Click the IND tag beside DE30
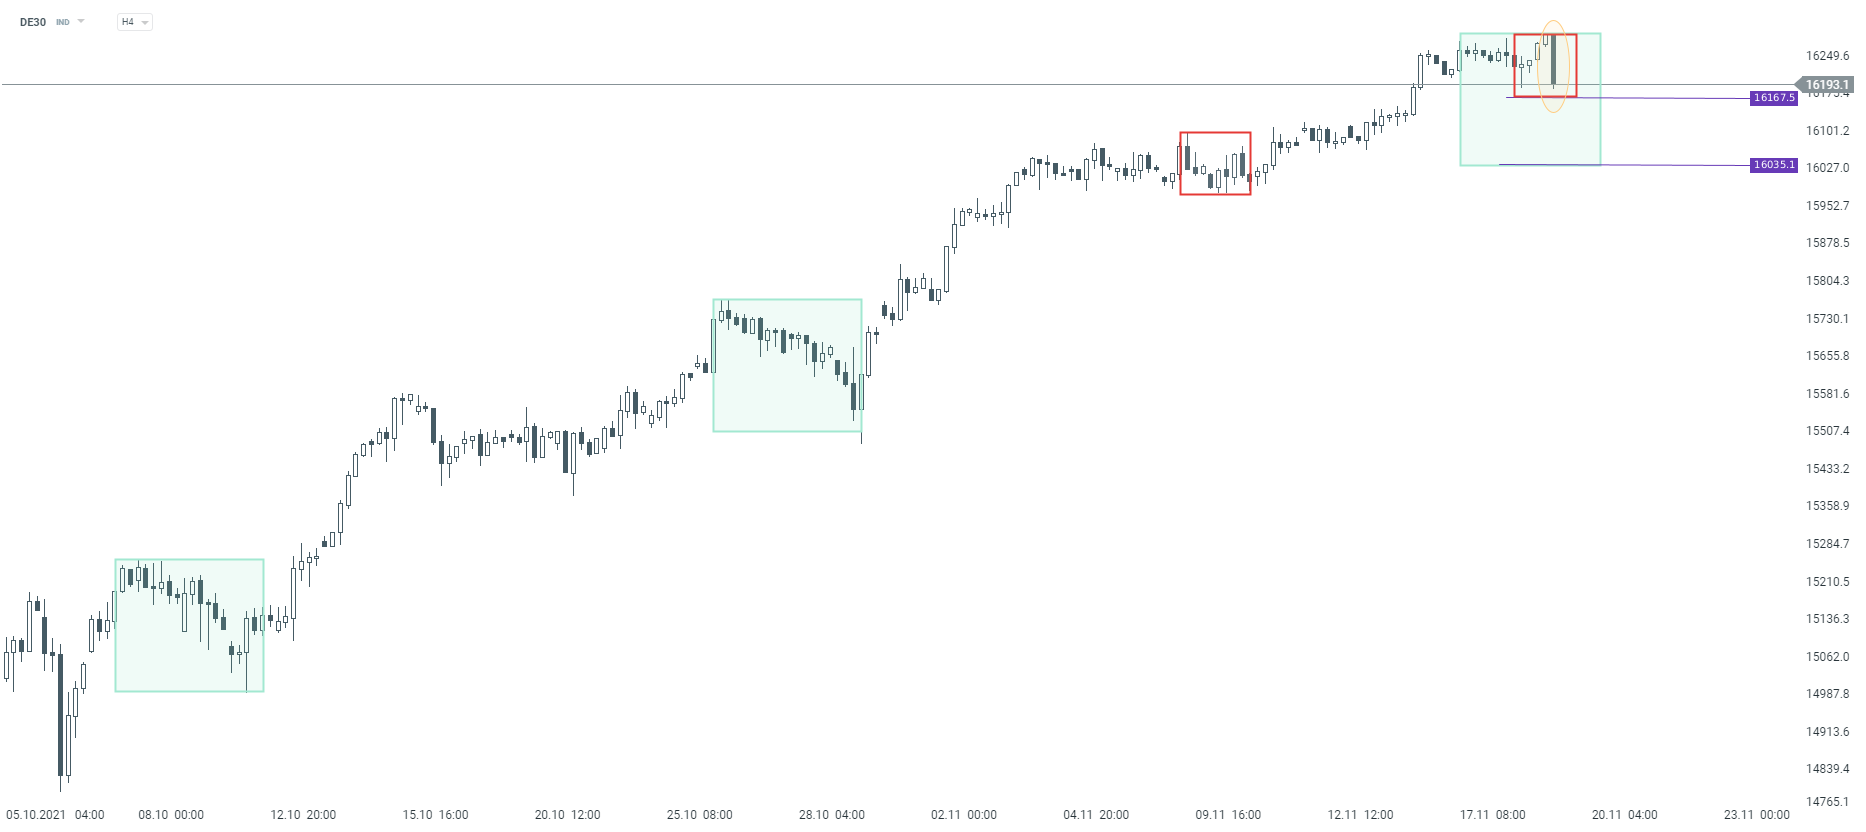Viewport: 1866px width, 832px height. pos(63,22)
